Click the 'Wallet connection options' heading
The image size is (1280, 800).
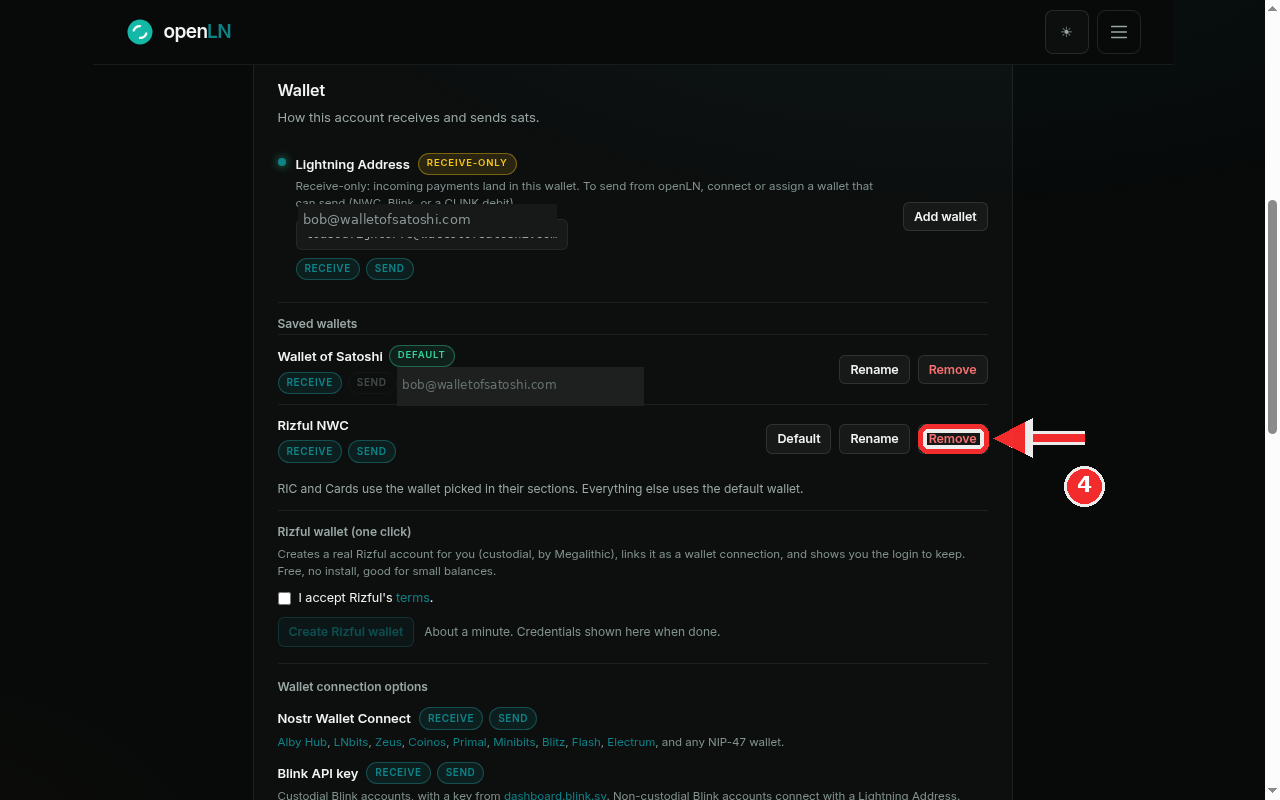352,687
